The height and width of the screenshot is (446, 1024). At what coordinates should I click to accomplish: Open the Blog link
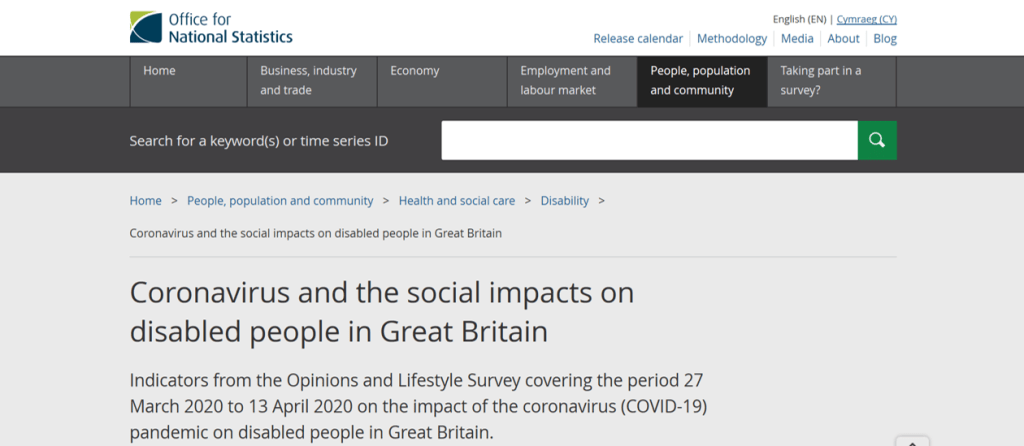885,39
